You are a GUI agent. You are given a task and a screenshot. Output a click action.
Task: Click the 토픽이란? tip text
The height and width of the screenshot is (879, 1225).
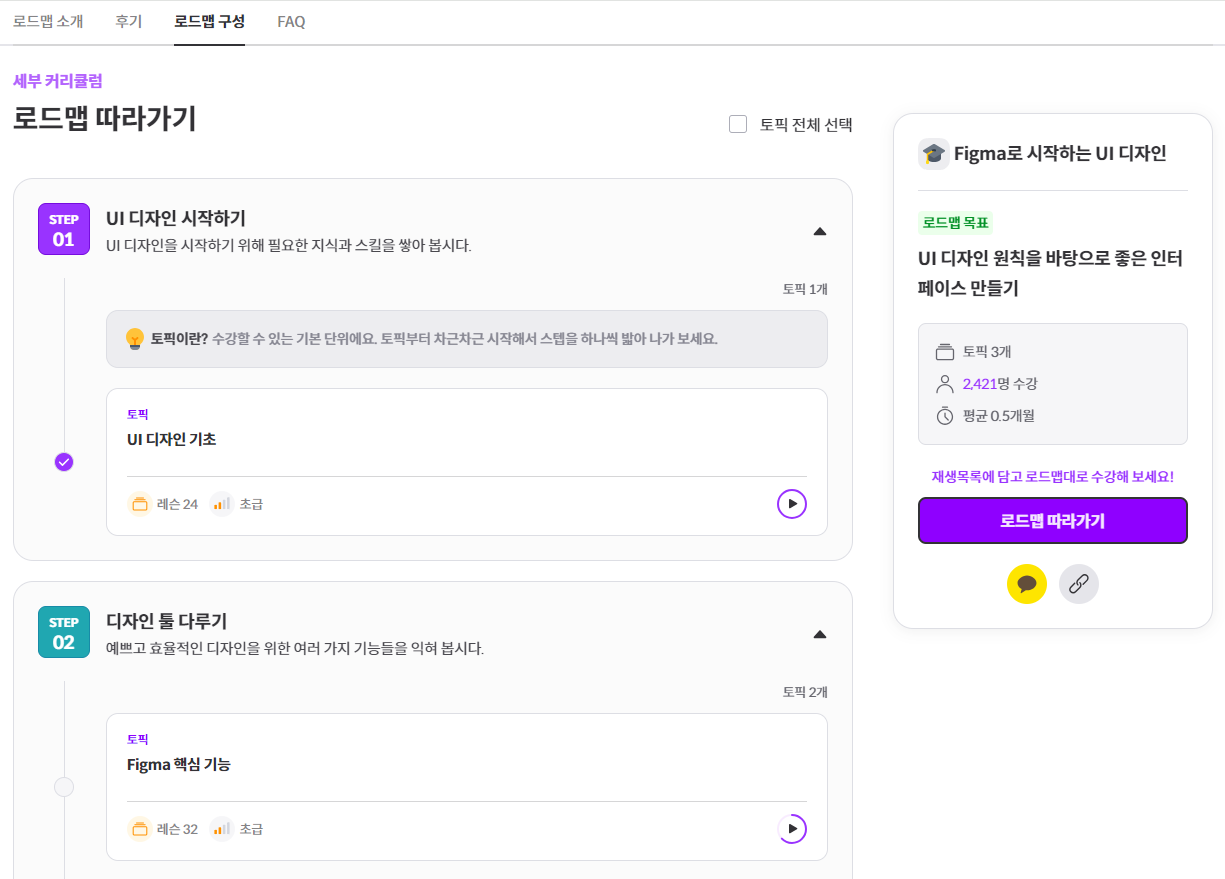[x=180, y=339]
